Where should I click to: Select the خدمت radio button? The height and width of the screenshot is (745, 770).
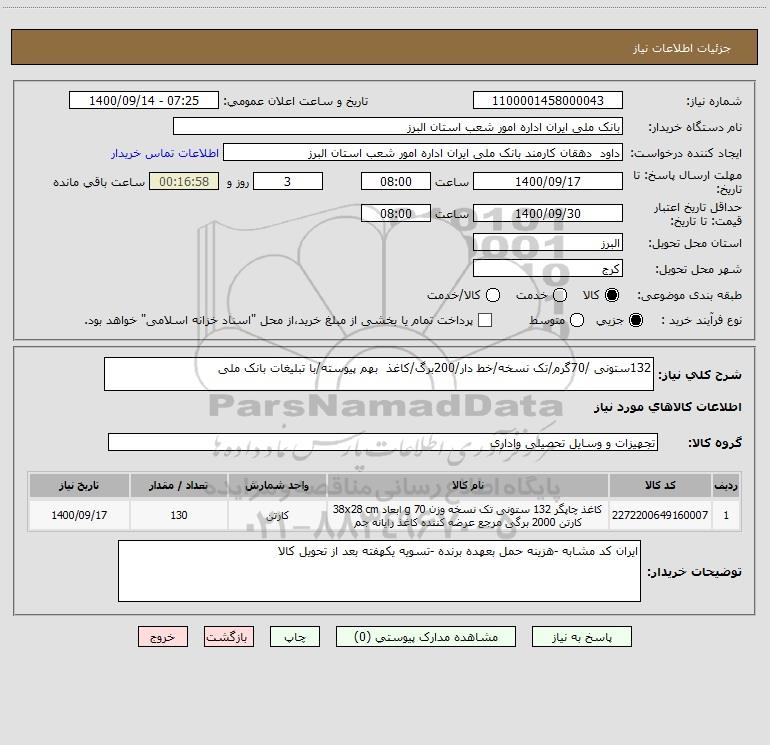coord(560,295)
